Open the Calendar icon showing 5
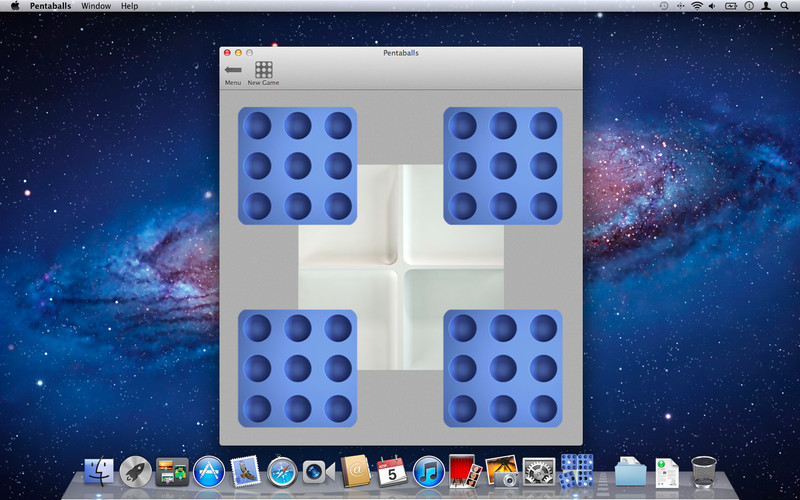The image size is (800, 500). [x=392, y=471]
